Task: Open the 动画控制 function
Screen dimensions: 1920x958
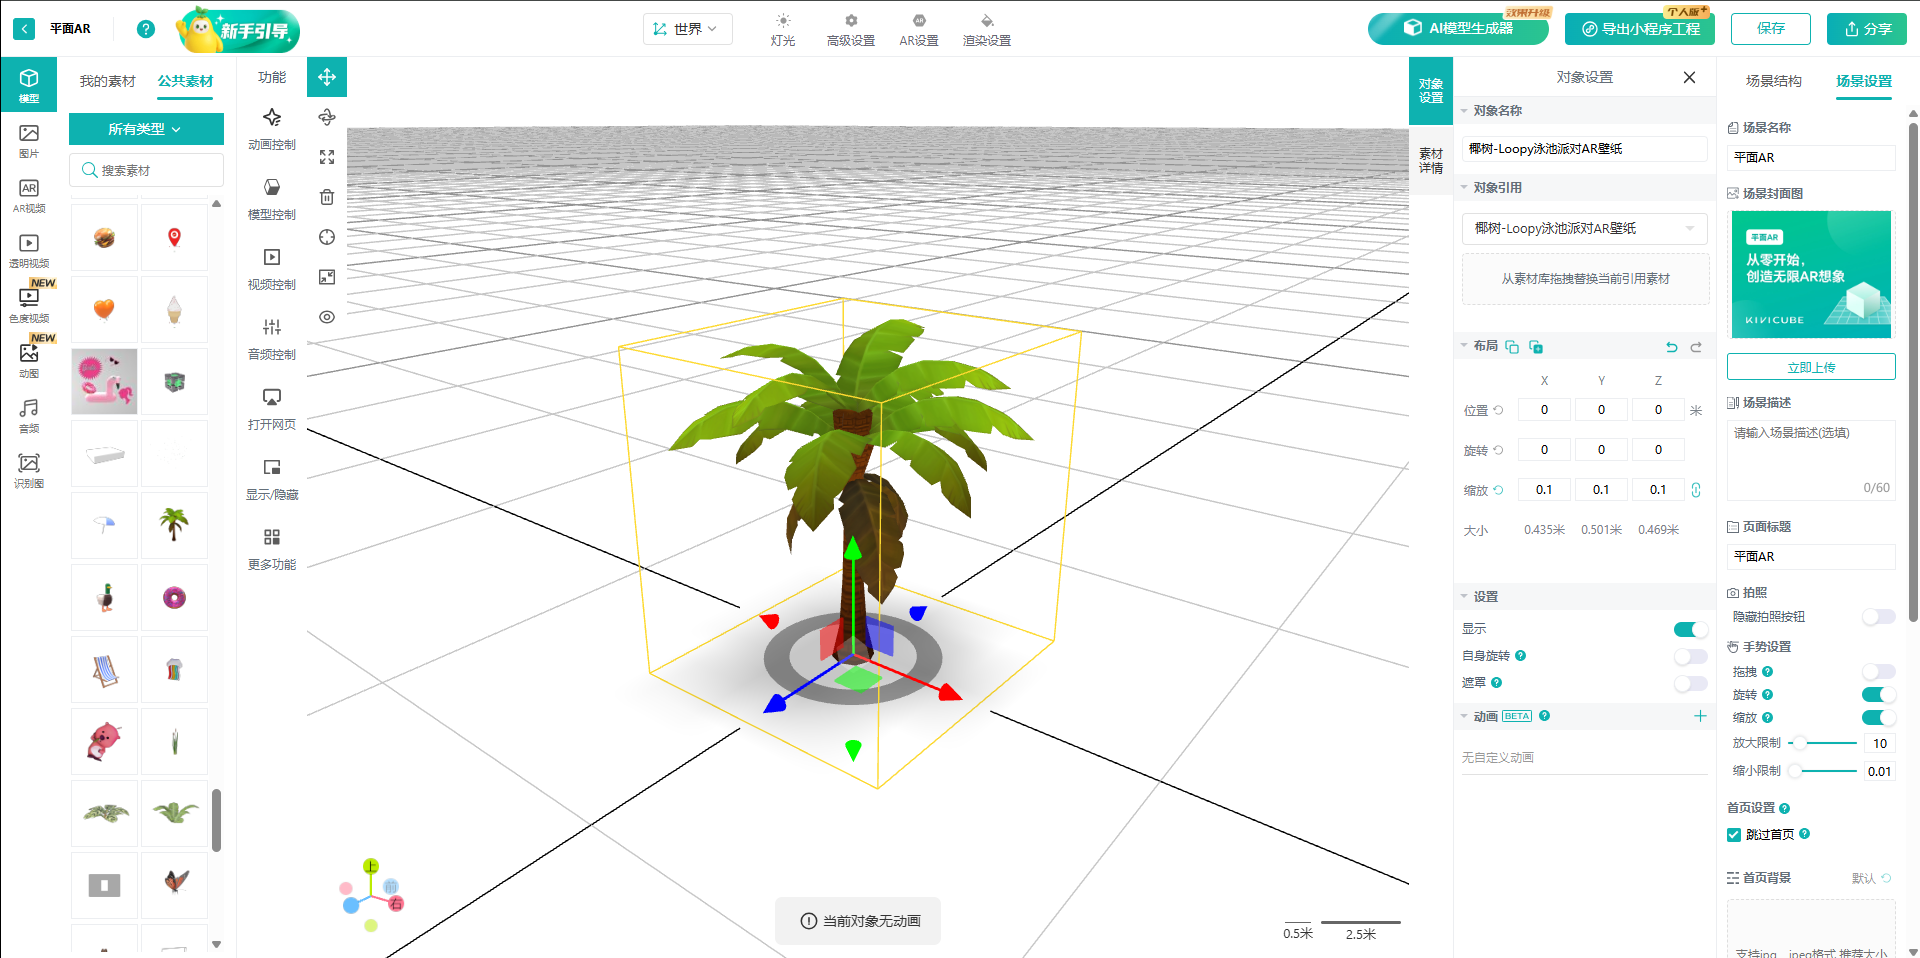Action: pyautogui.click(x=272, y=129)
